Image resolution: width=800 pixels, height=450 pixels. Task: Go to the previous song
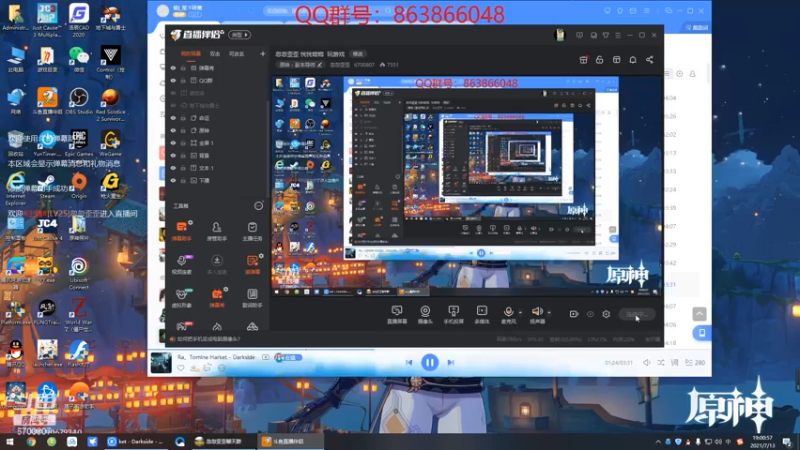(409, 362)
